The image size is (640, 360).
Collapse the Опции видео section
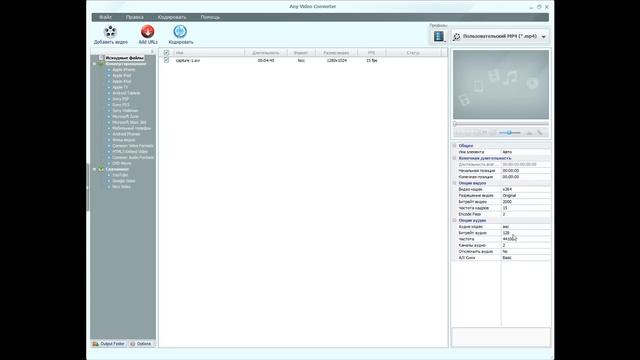click(454, 183)
